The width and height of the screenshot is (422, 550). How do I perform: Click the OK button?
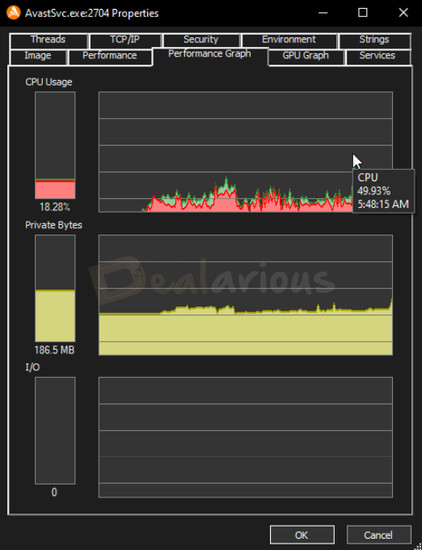302,535
